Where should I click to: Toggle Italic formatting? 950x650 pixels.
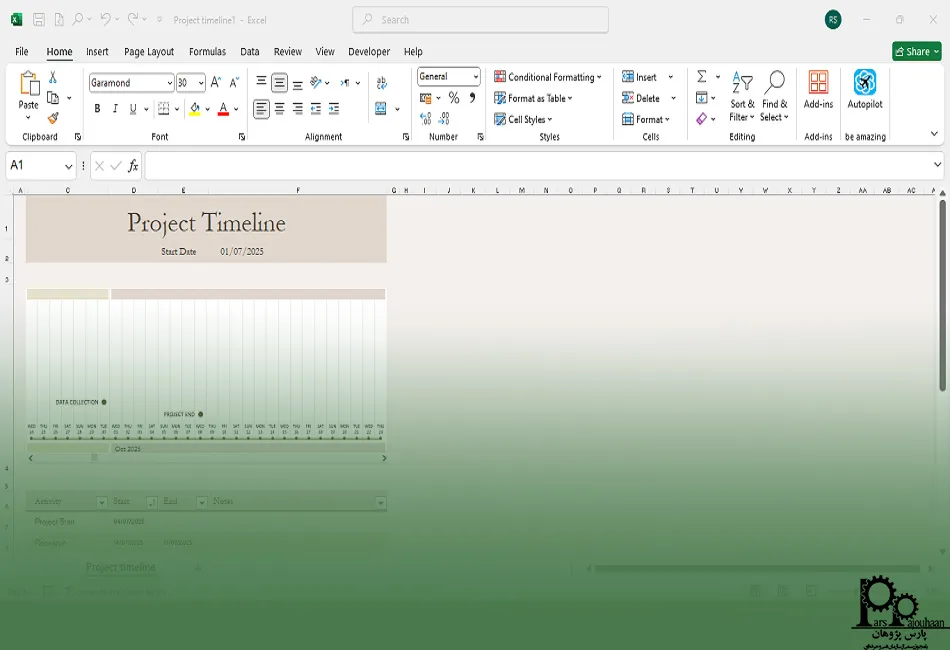[x=115, y=109]
